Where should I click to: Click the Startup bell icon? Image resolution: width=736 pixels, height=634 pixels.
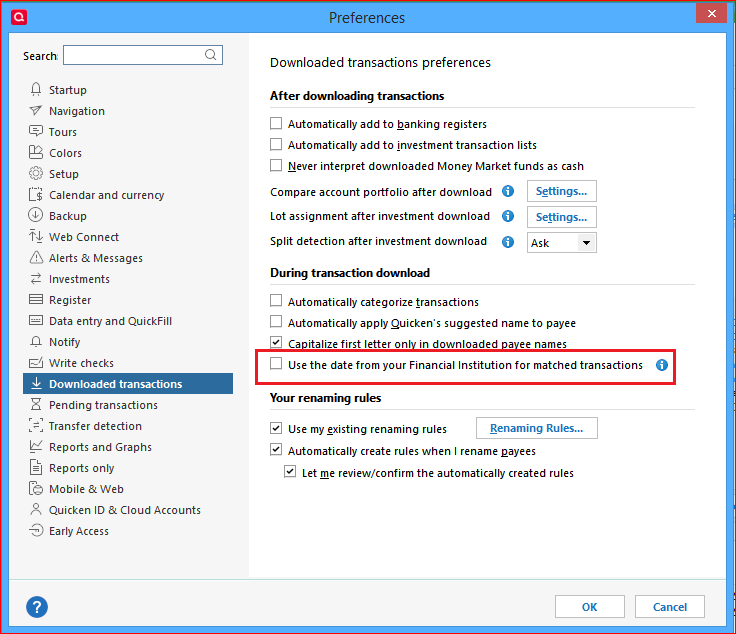click(x=36, y=89)
